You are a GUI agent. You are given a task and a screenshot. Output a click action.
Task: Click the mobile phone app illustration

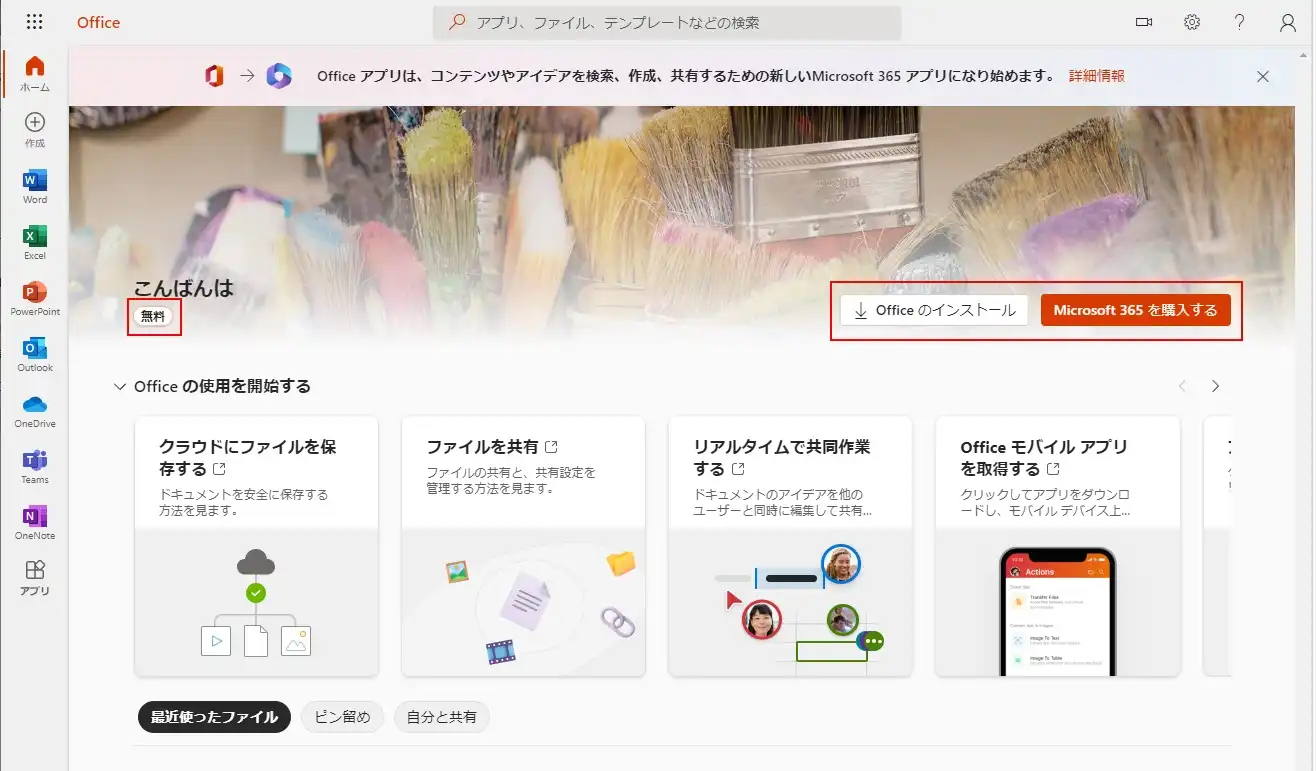[x=1058, y=602]
